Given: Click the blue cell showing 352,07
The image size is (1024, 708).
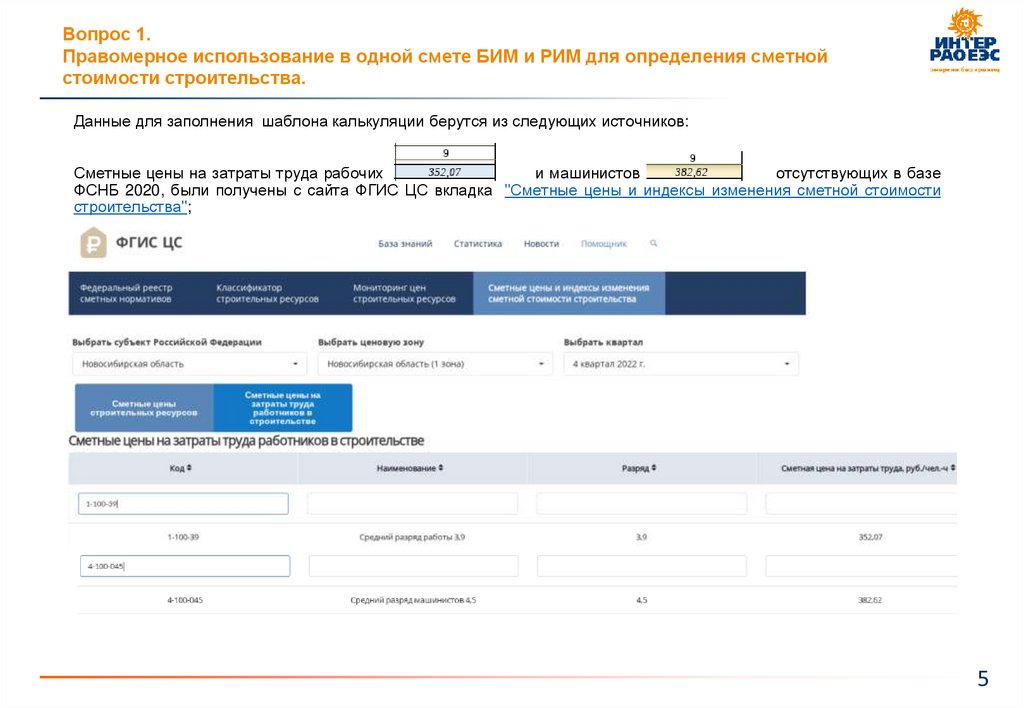Looking at the screenshot, I should pyautogui.click(x=445, y=172).
